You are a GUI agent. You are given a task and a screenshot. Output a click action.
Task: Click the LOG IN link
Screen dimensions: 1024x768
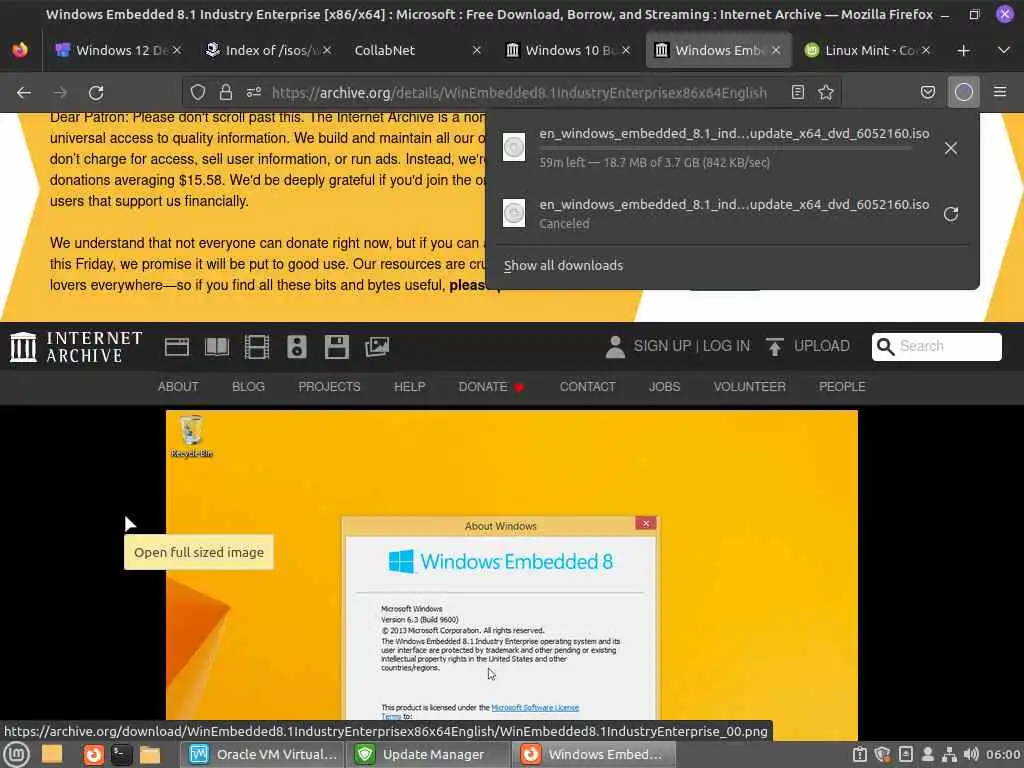(x=726, y=346)
